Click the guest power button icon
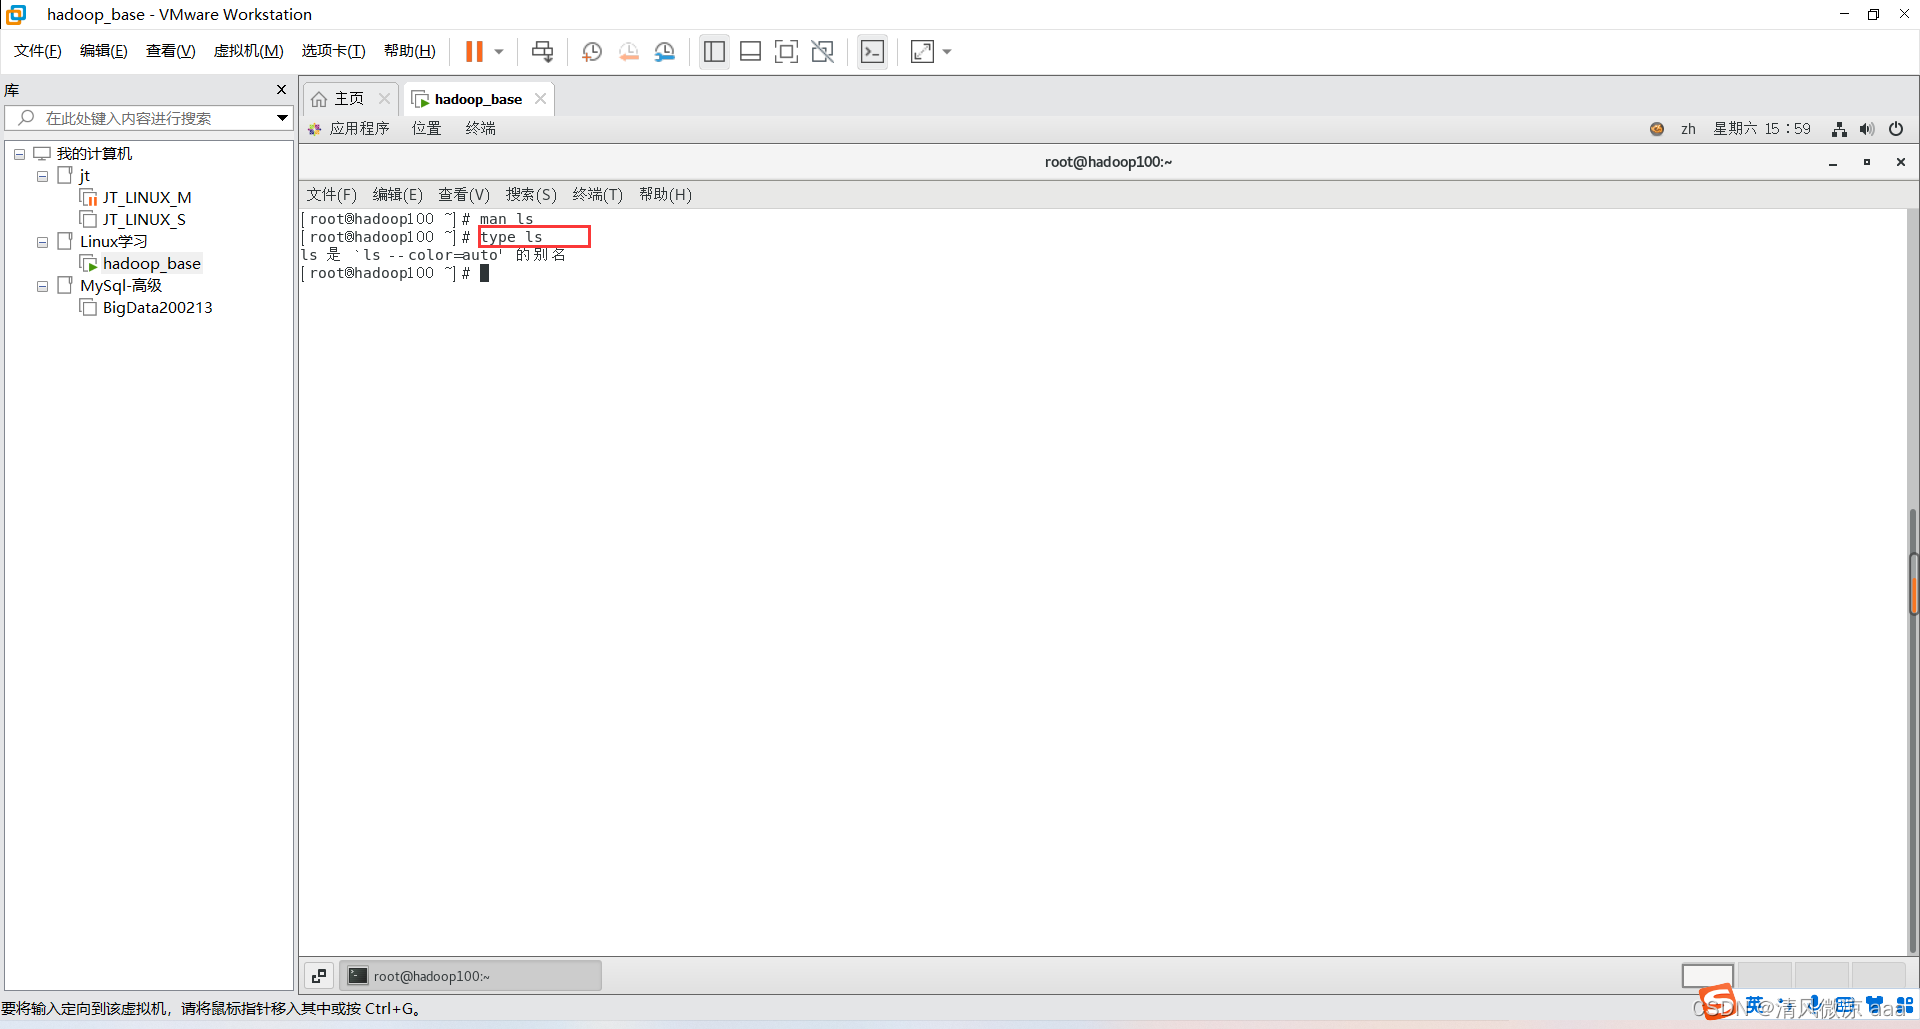 (x=1896, y=129)
